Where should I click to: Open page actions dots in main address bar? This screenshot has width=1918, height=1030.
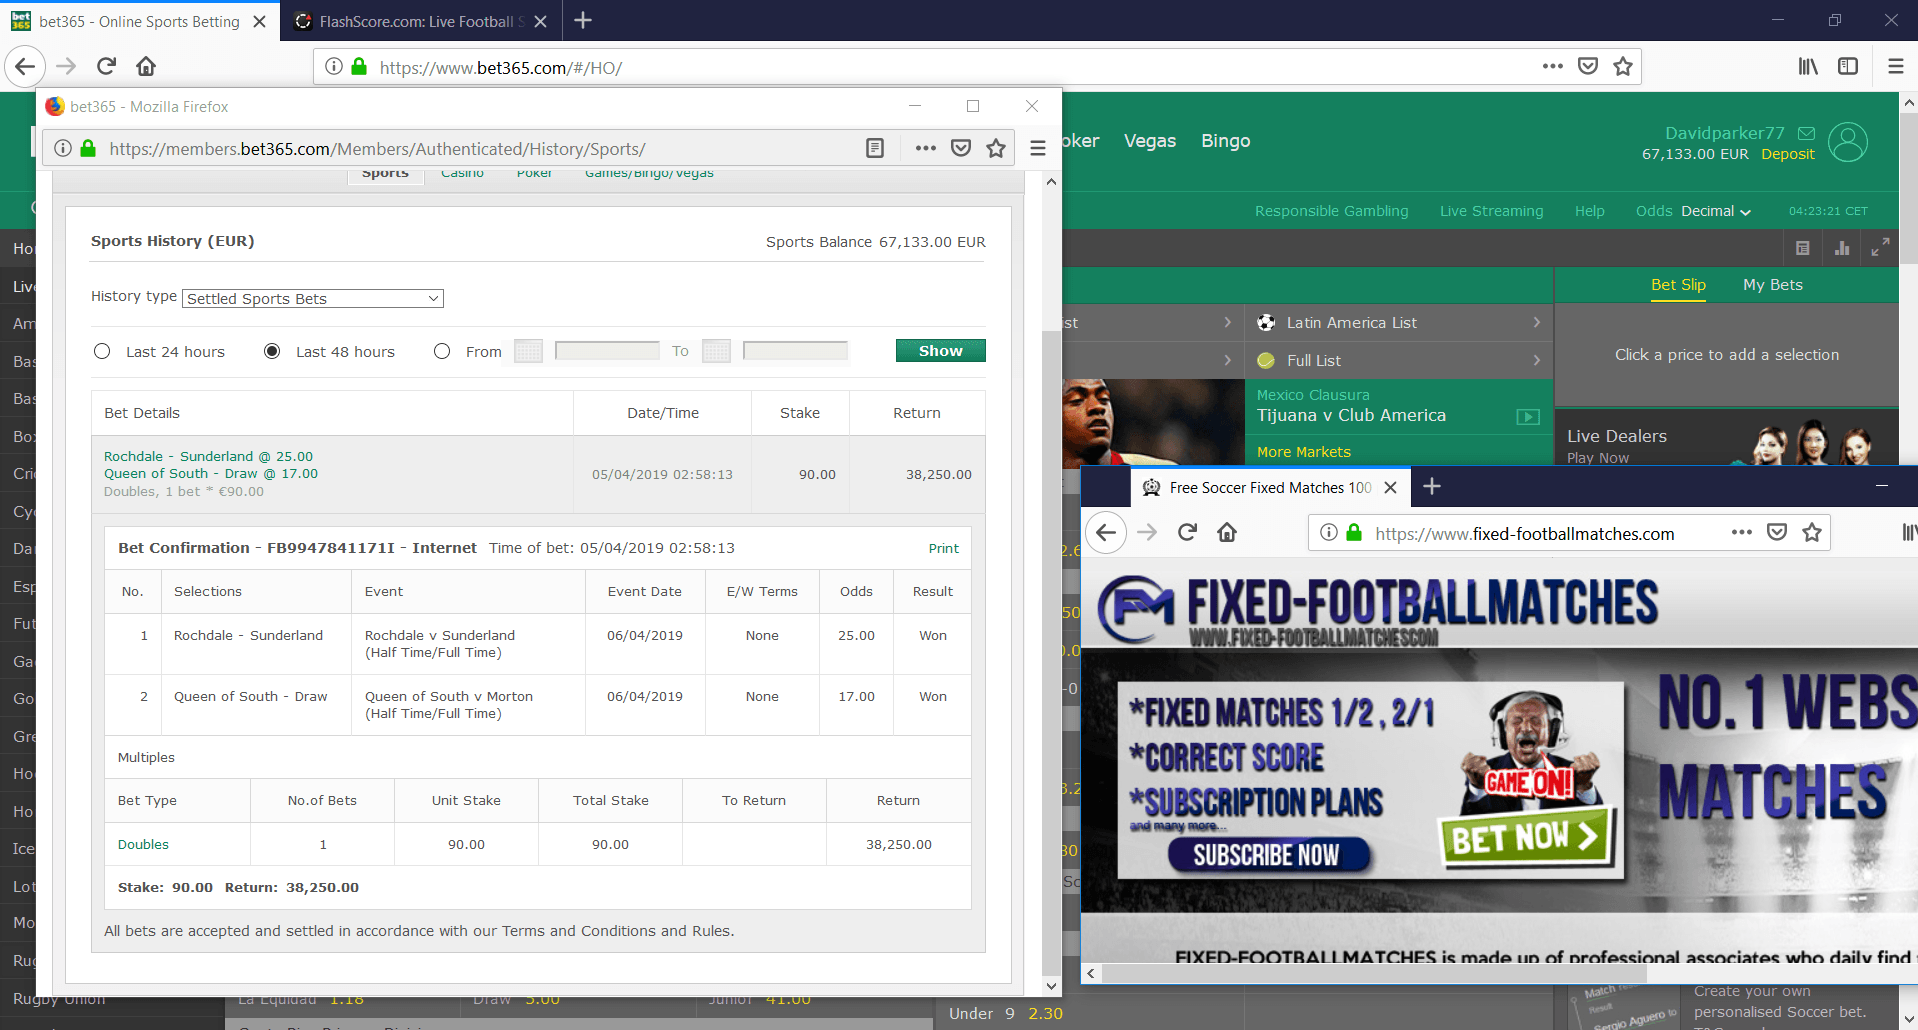[x=1552, y=67]
